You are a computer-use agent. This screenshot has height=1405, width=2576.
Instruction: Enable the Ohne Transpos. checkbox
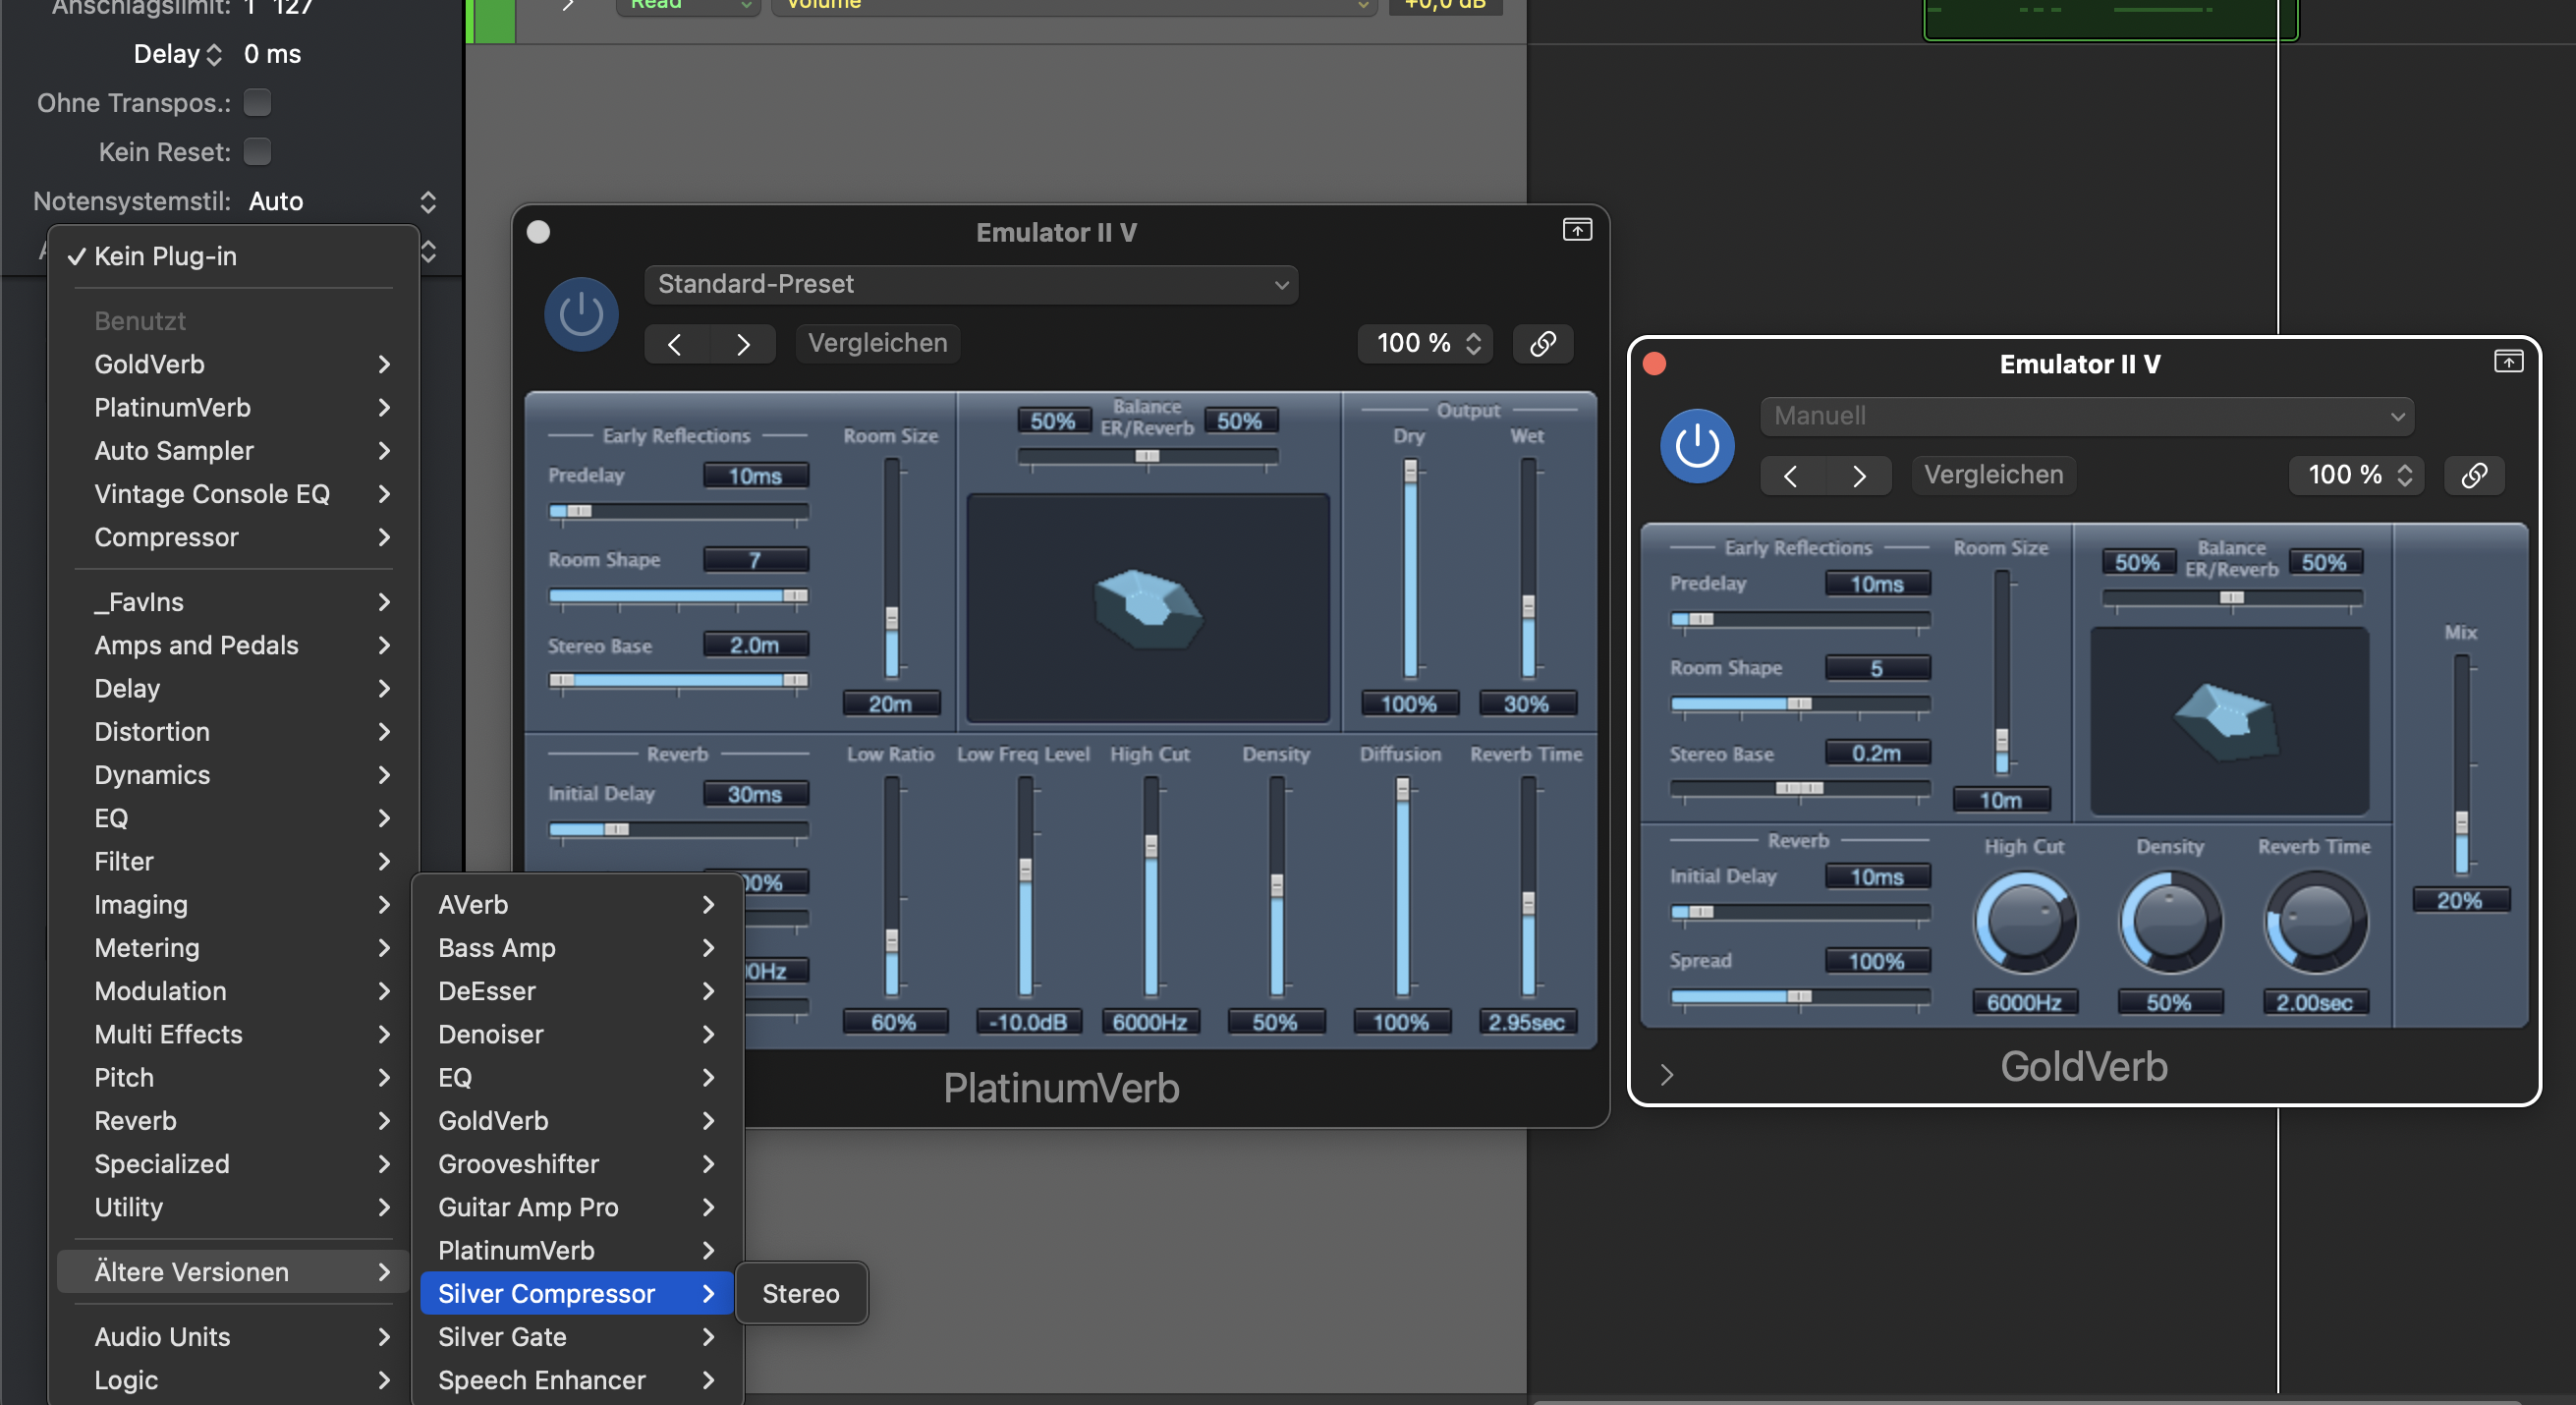tap(257, 102)
